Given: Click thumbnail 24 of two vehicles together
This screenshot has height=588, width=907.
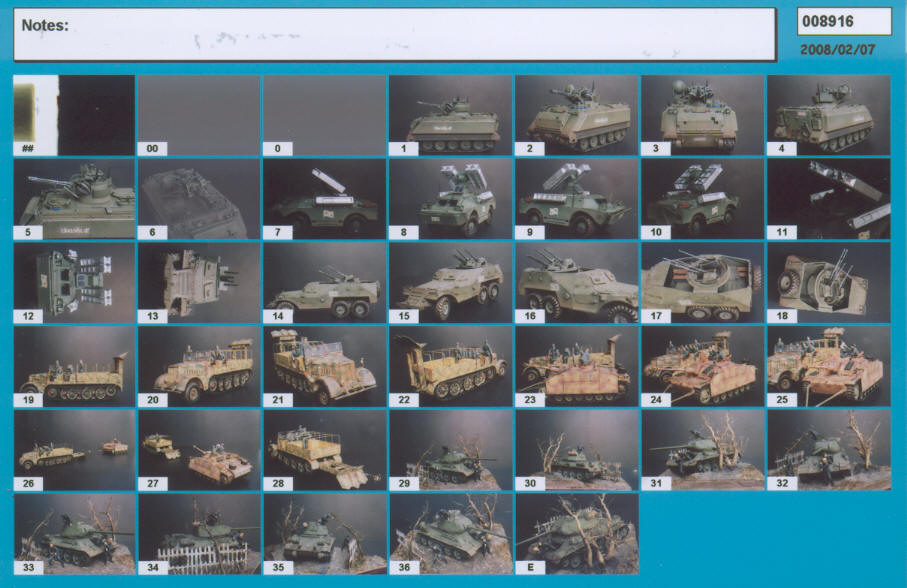Looking at the screenshot, I should tap(702, 367).
